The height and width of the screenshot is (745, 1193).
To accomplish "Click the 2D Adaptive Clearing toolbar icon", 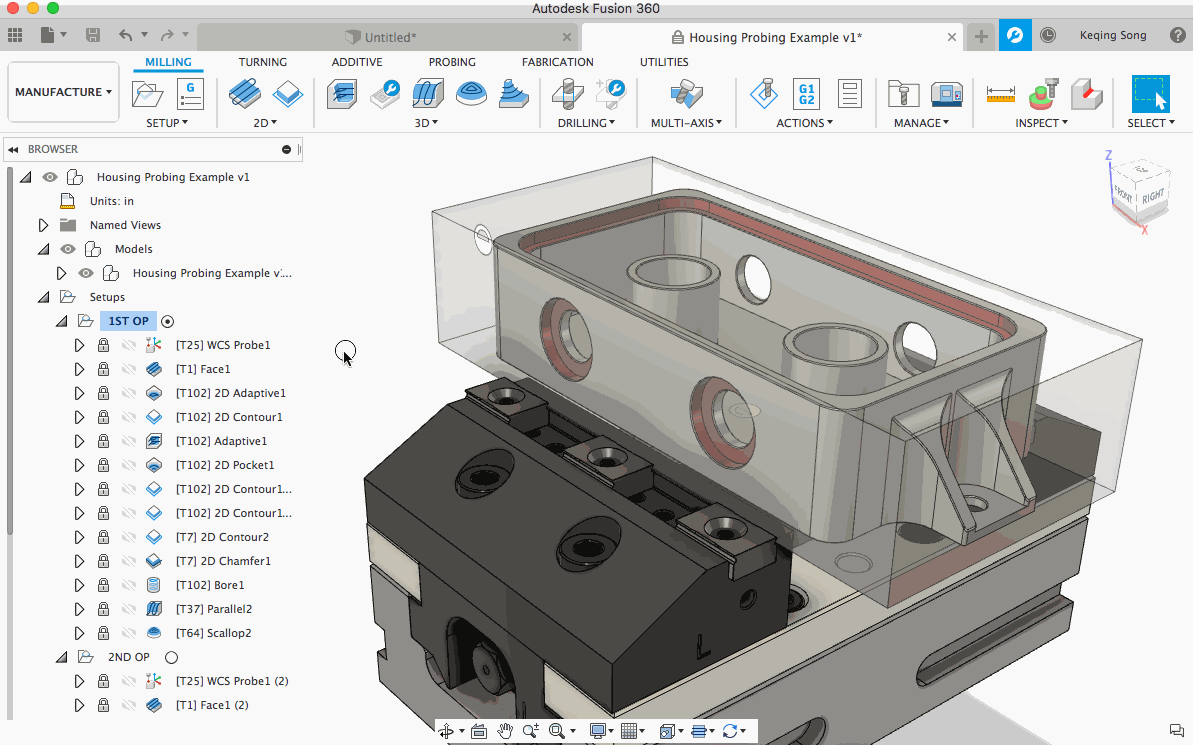I will coord(243,95).
